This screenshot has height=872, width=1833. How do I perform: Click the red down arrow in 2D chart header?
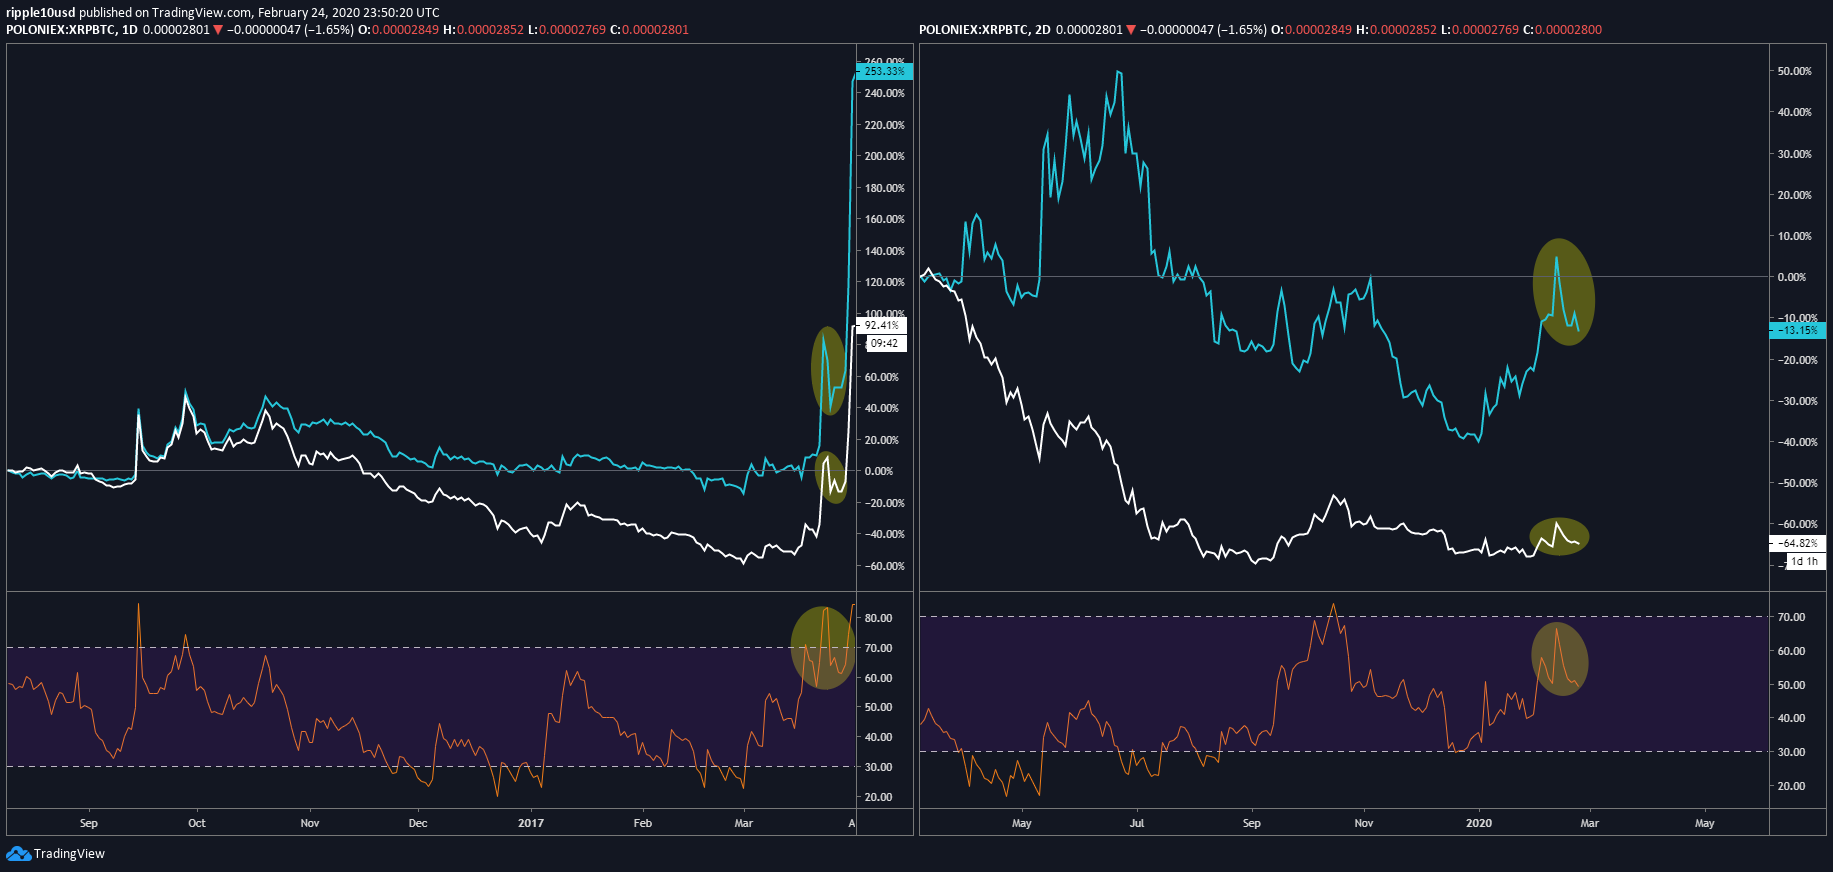[1131, 30]
